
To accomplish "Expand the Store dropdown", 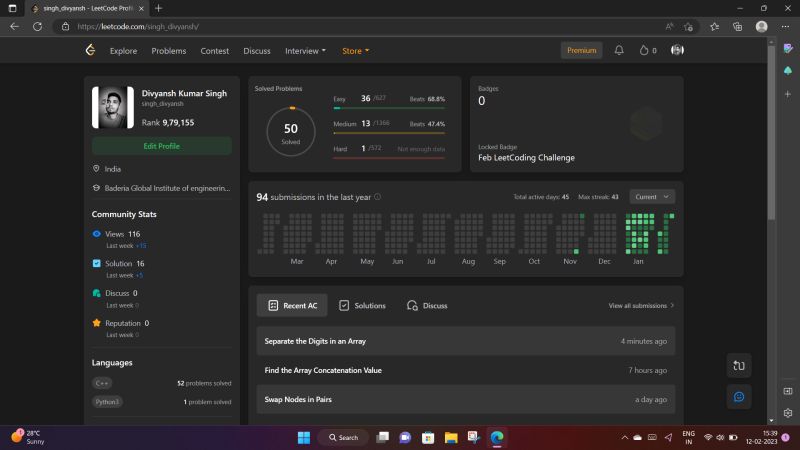I will 356,51.
